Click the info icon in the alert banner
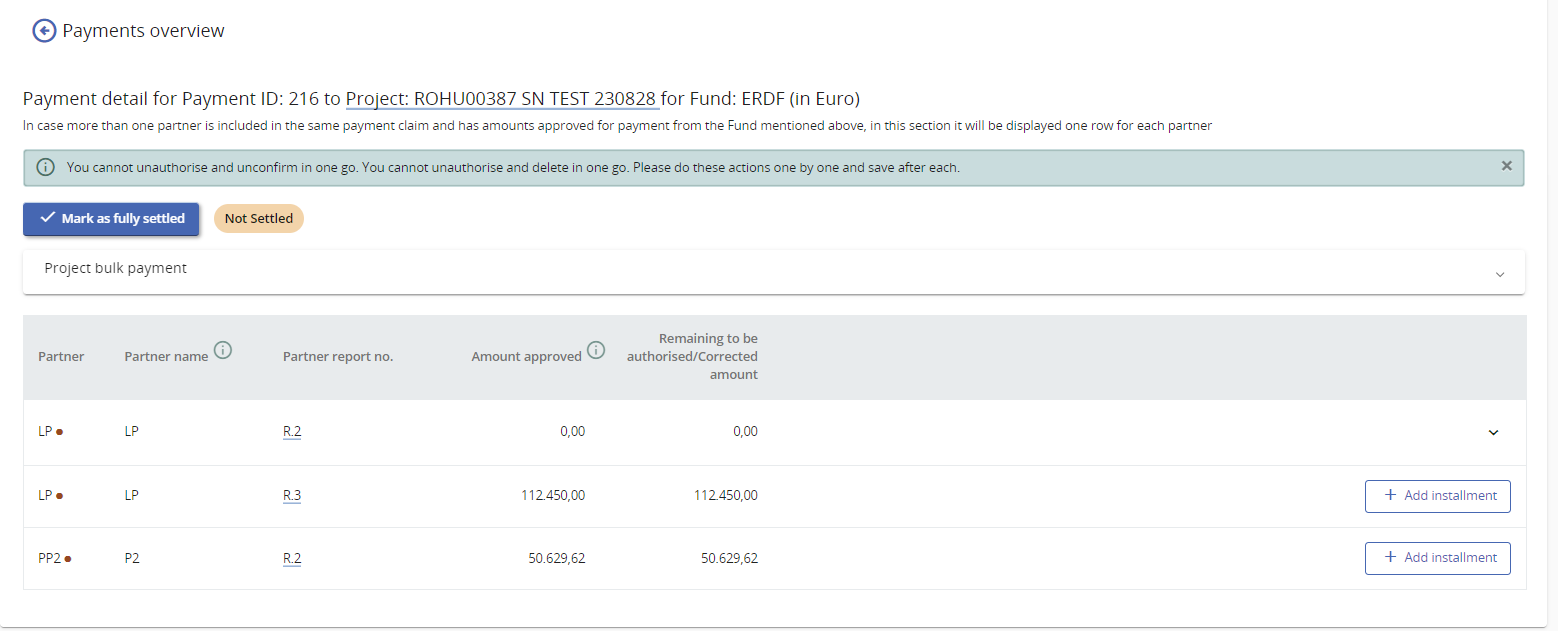 coord(45,168)
